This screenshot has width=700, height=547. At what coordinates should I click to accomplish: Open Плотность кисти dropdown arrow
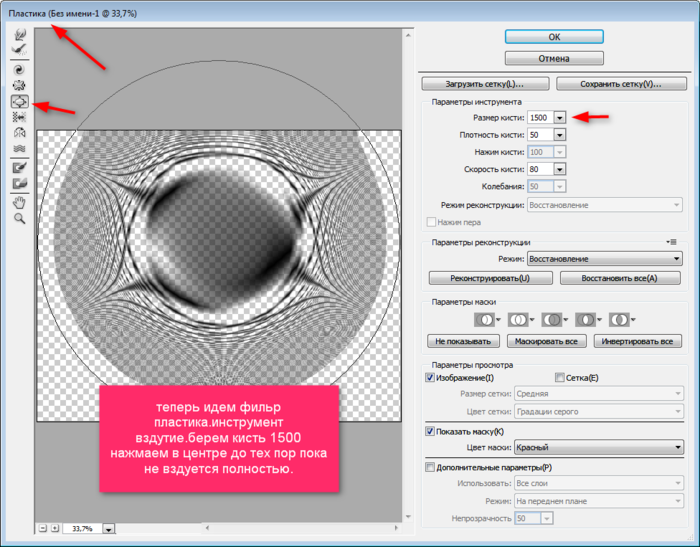[560, 135]
